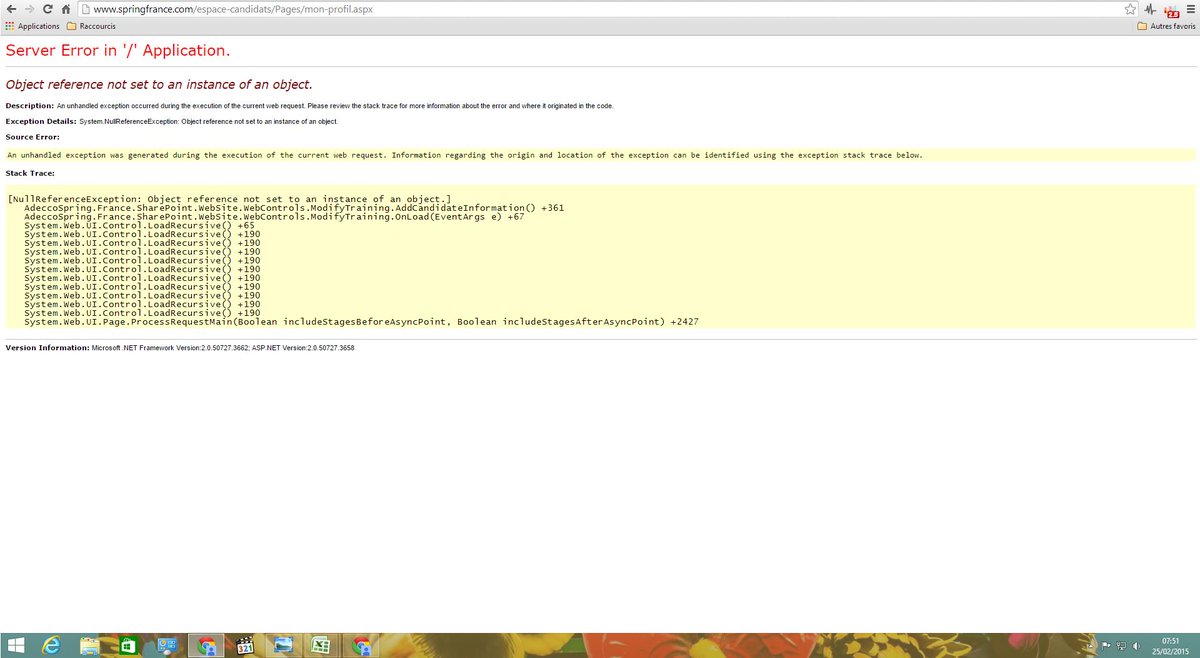
Task: Click the network status icon in the tray
Action: coord(1122,645)
